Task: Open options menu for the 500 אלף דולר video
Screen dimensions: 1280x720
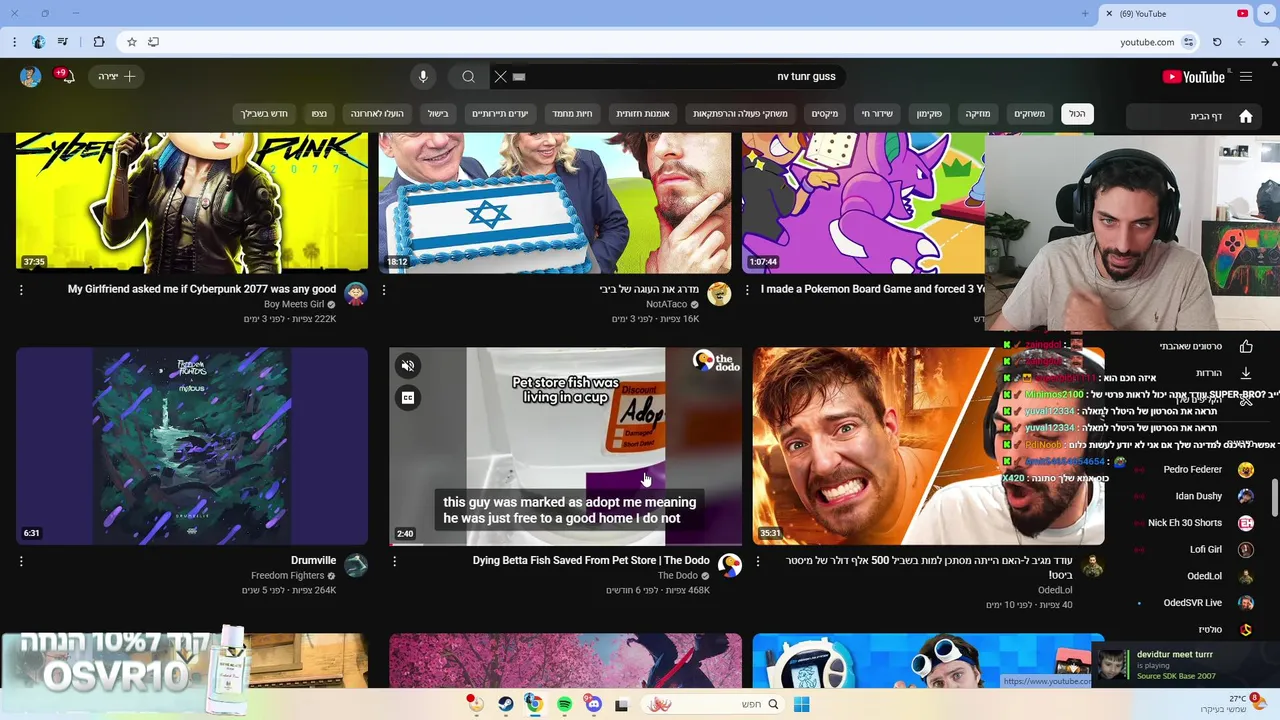Action: 758,562
